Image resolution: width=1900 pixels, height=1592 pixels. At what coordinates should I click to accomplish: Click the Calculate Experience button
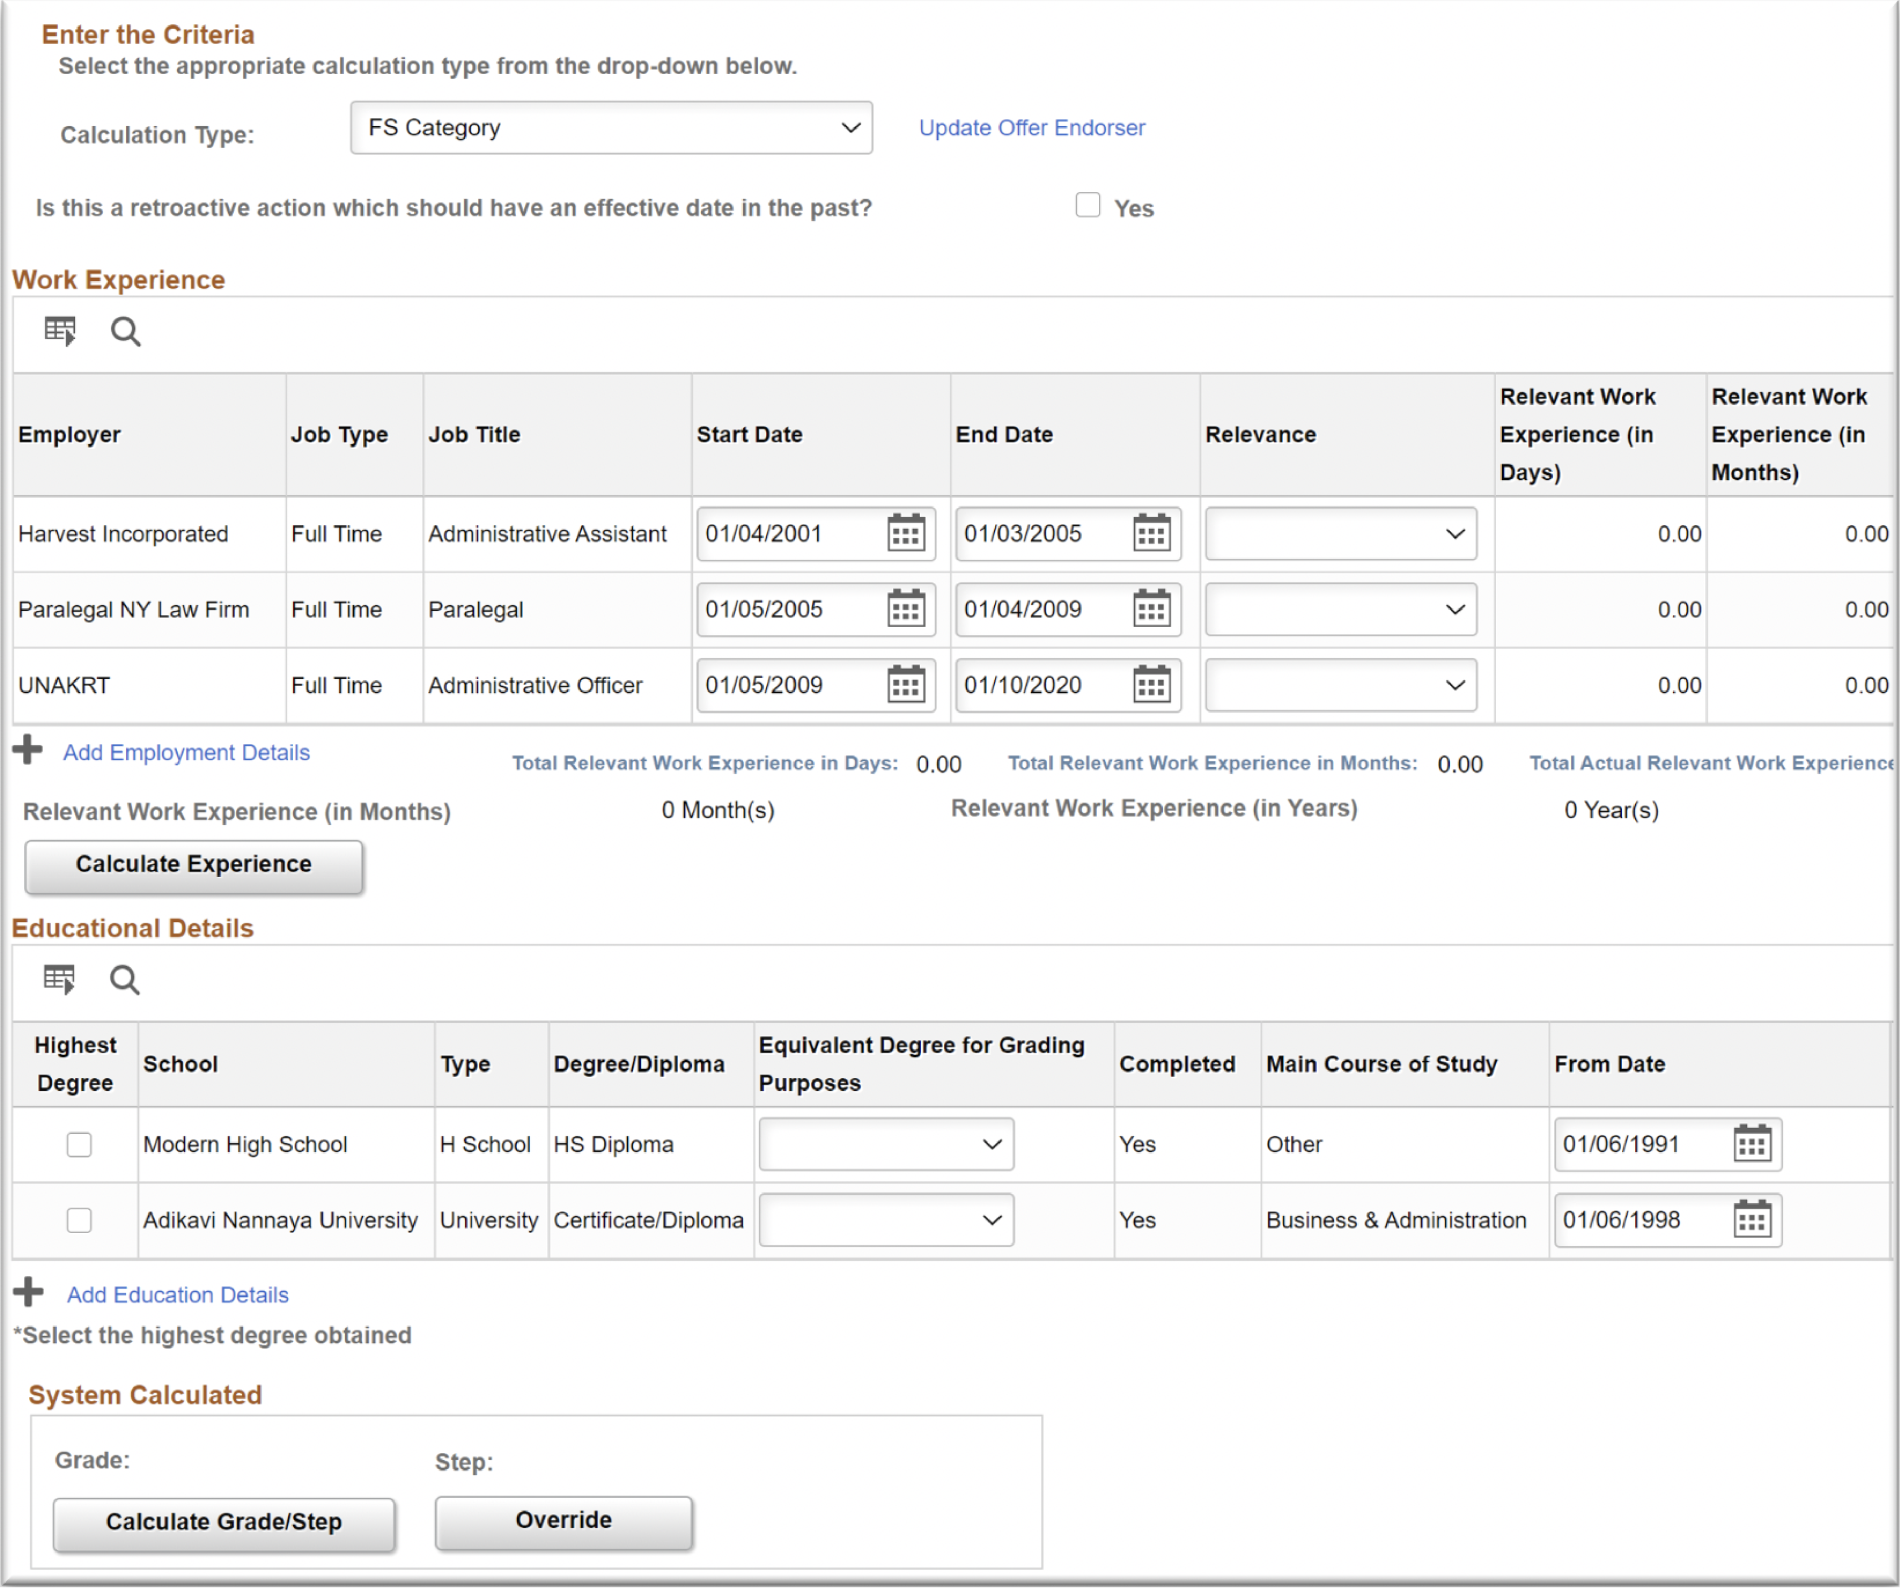click(194, 865)
